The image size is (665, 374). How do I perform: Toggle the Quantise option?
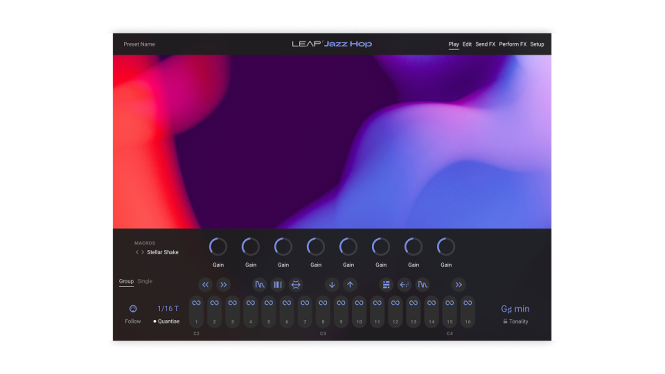click(x=166, y=321)
